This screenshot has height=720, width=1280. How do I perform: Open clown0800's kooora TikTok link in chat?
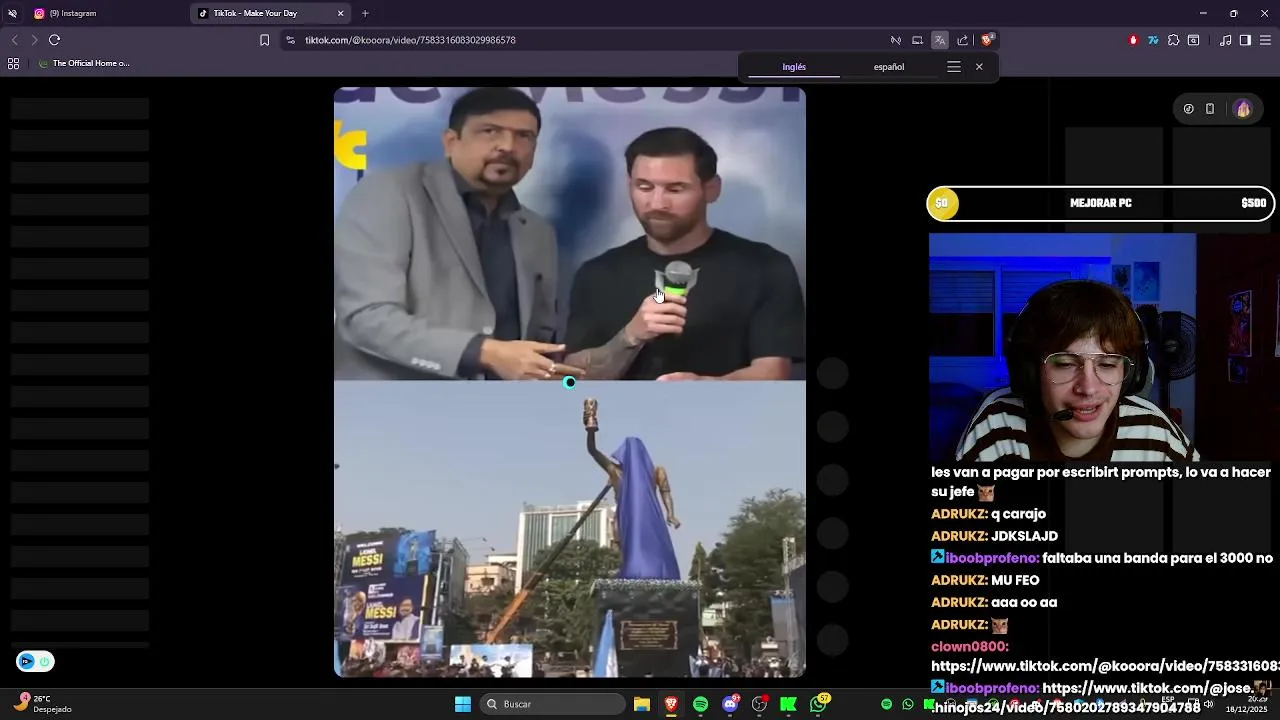(x=1105, y=666)
